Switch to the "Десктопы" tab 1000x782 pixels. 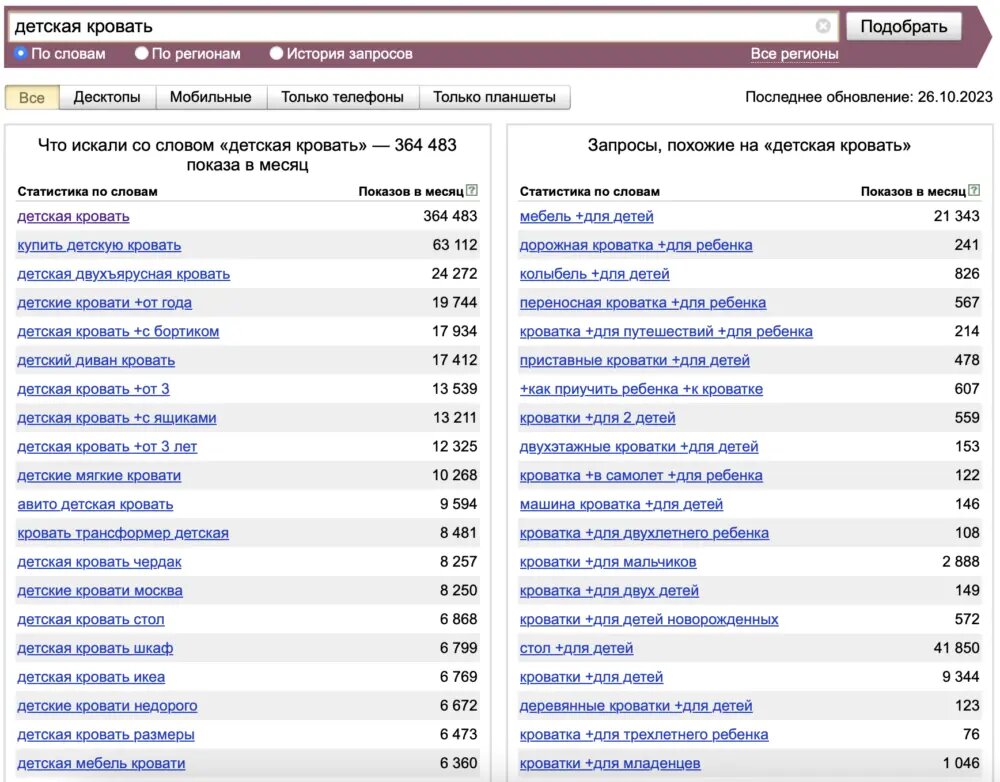pos(107,97)
